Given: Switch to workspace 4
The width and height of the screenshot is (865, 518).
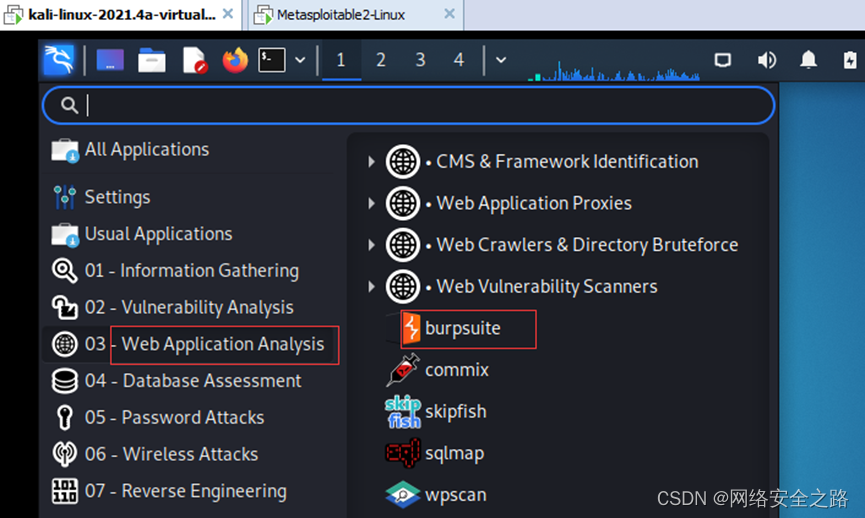Looking at the screenshot, I should tap(459, 60).
